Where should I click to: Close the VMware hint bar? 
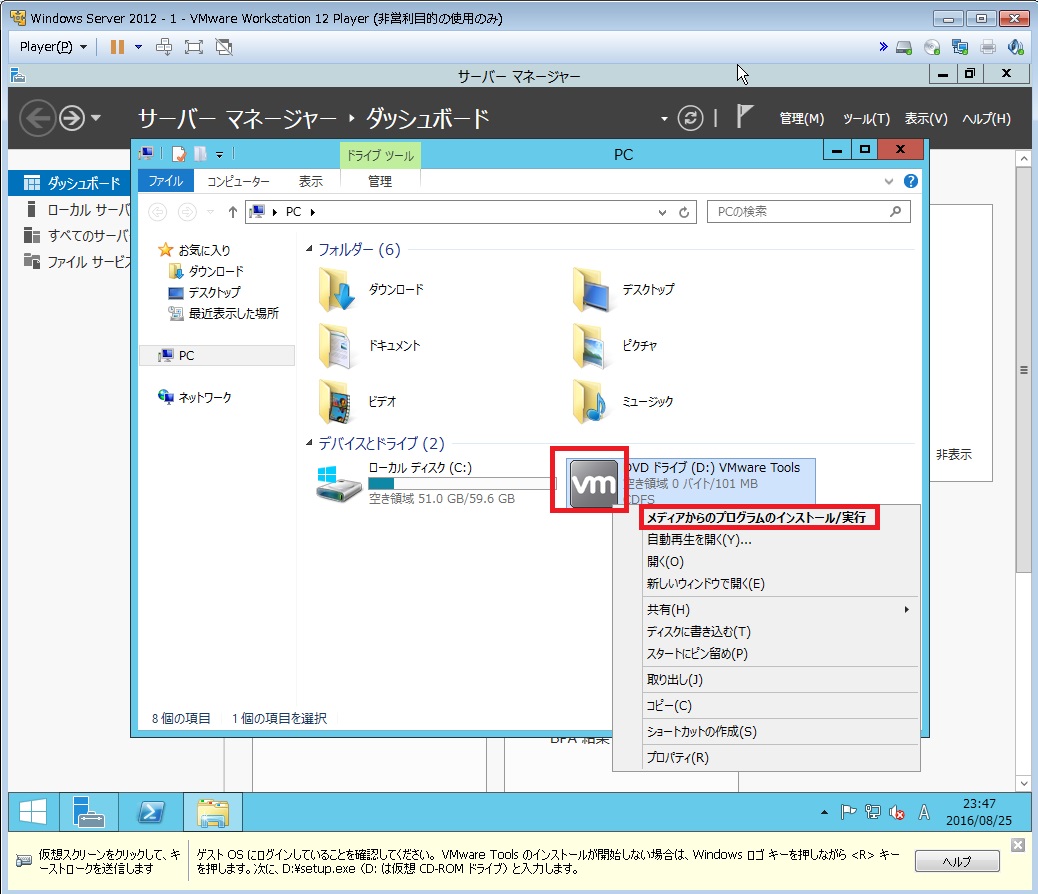coord(1018,845)
